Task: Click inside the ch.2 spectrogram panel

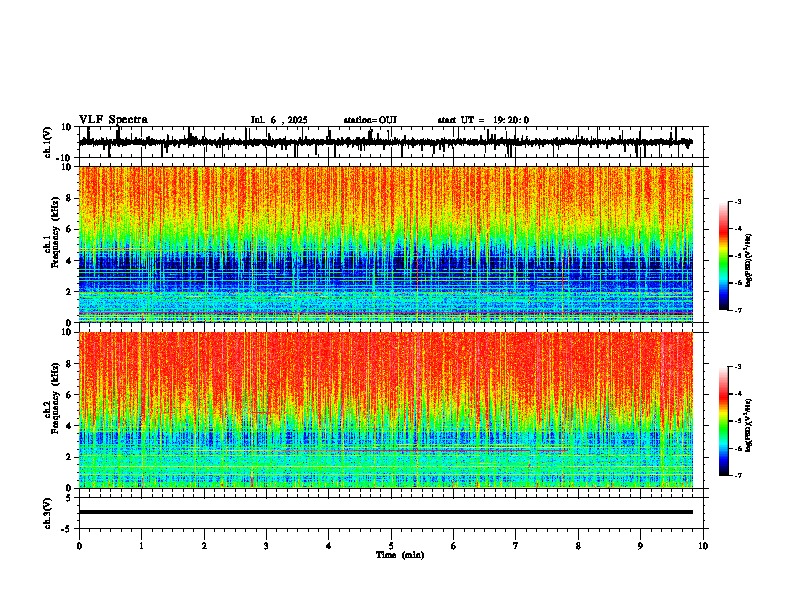Action: (385, 410)
